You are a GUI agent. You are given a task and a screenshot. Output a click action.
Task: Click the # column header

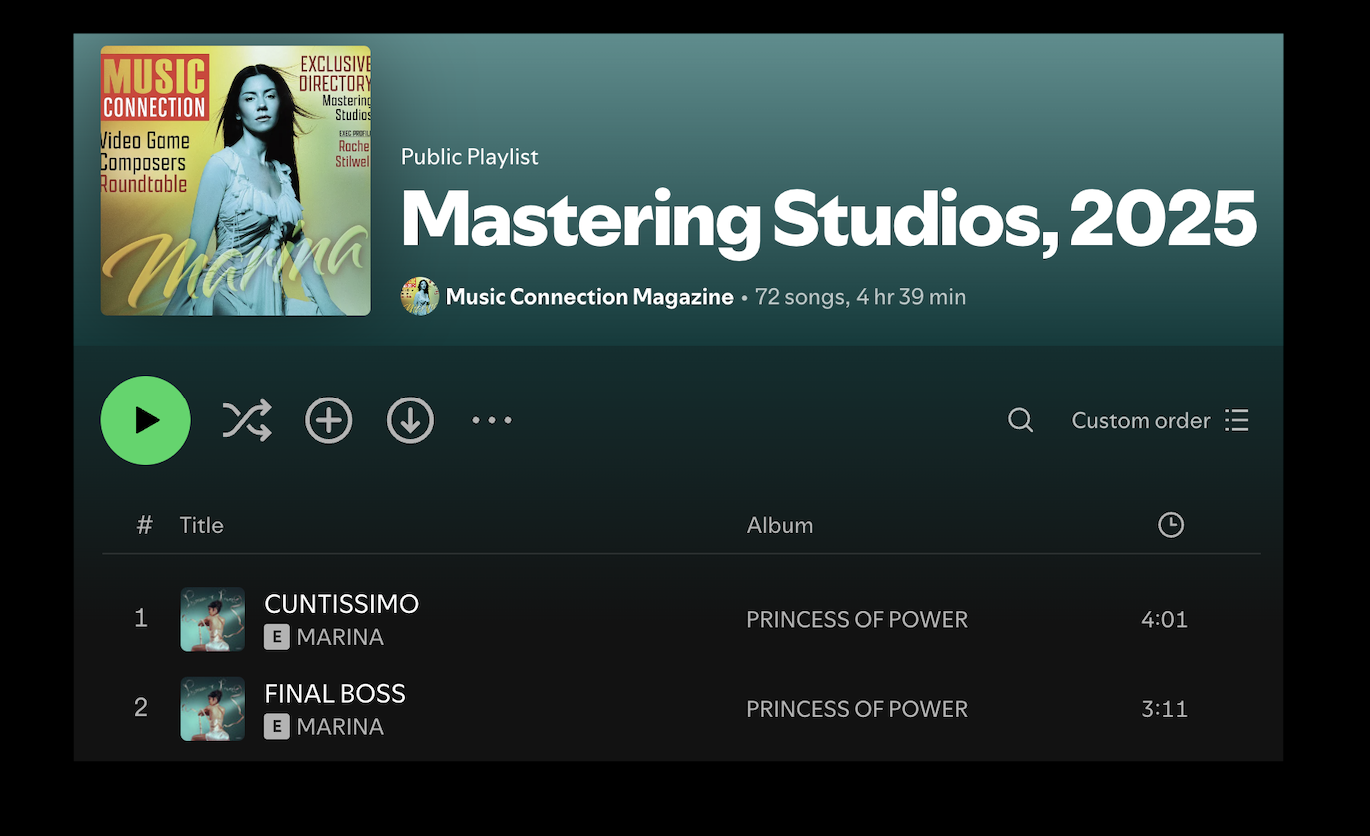(145, 525)
